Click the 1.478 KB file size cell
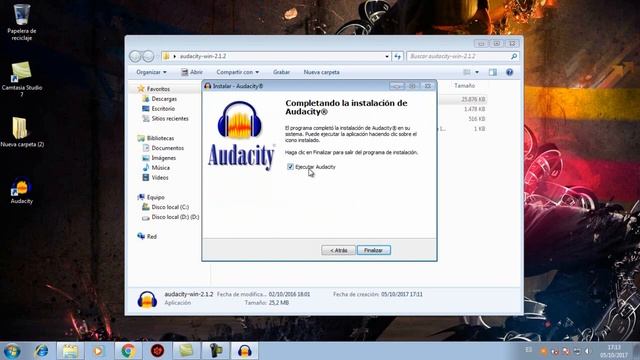The height and width of the screenshot is (360, 640). [474, 109]
